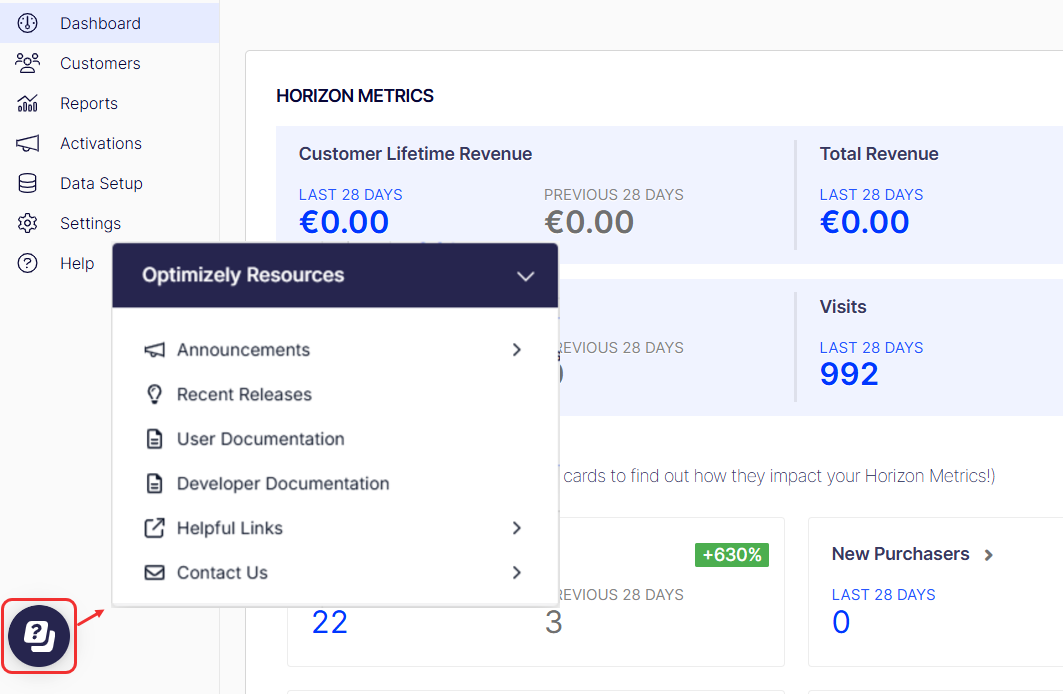Click the Contact Us envelope icon
1063x694 pixels.
click(x=155, y=573)
